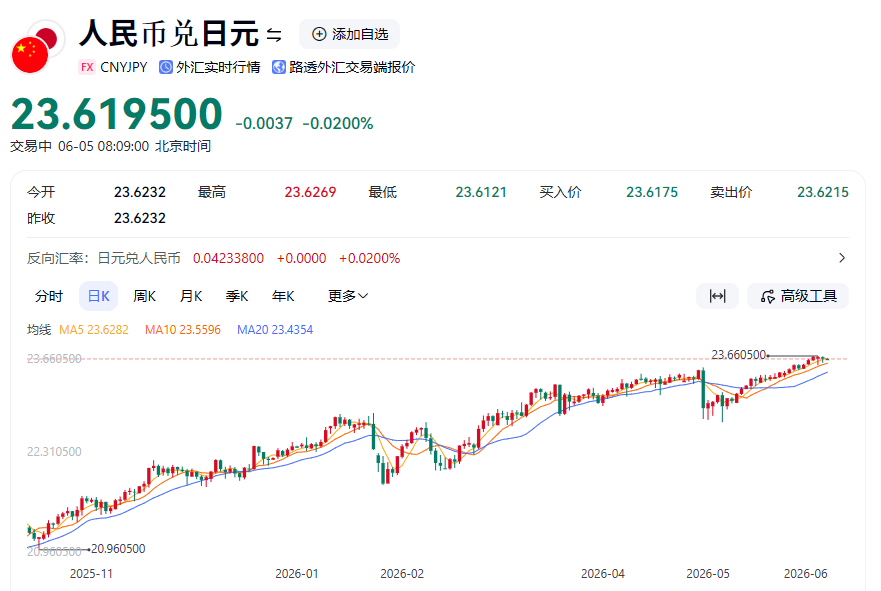
Task: Add CNYJPY to watchlist with 添加自选
Action: [x=349, y=34]
